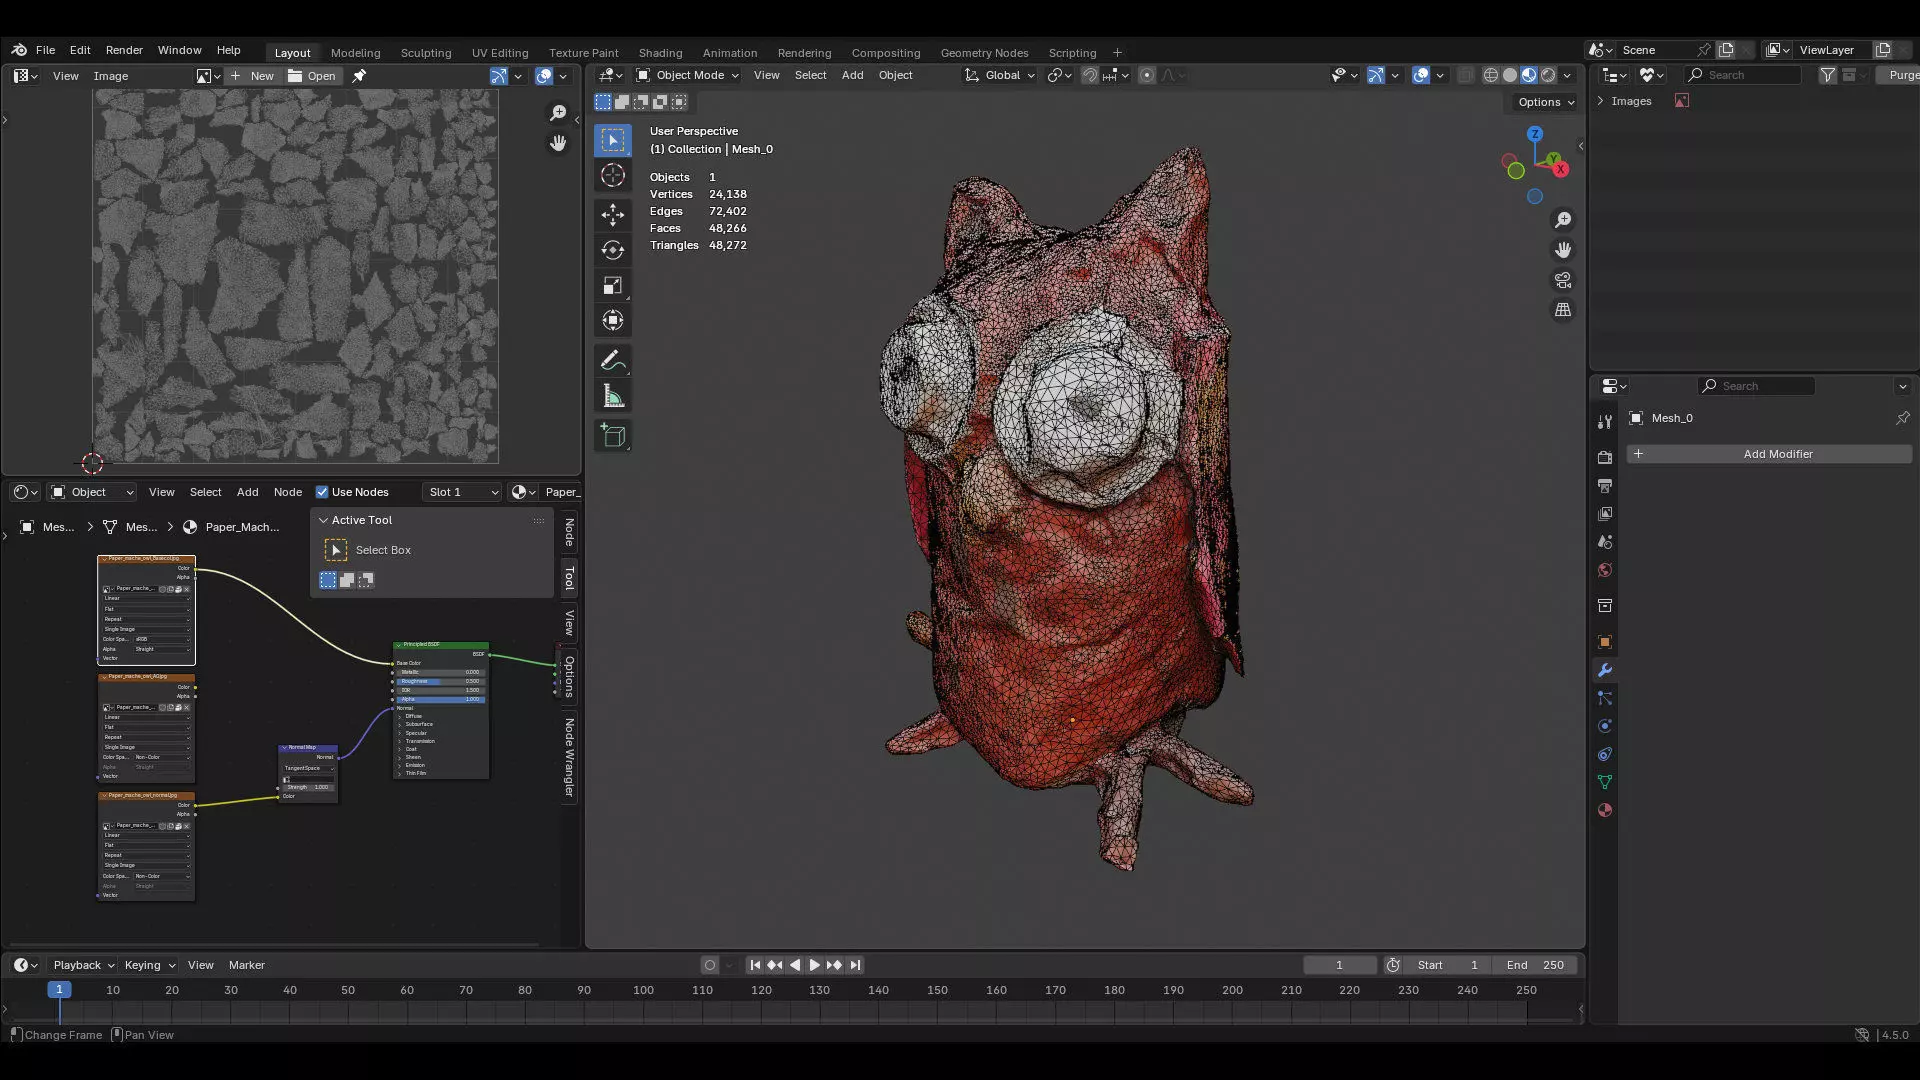Uncheck the Use Nodes checkbox
1920x1080 pixels.
[322, 492]
